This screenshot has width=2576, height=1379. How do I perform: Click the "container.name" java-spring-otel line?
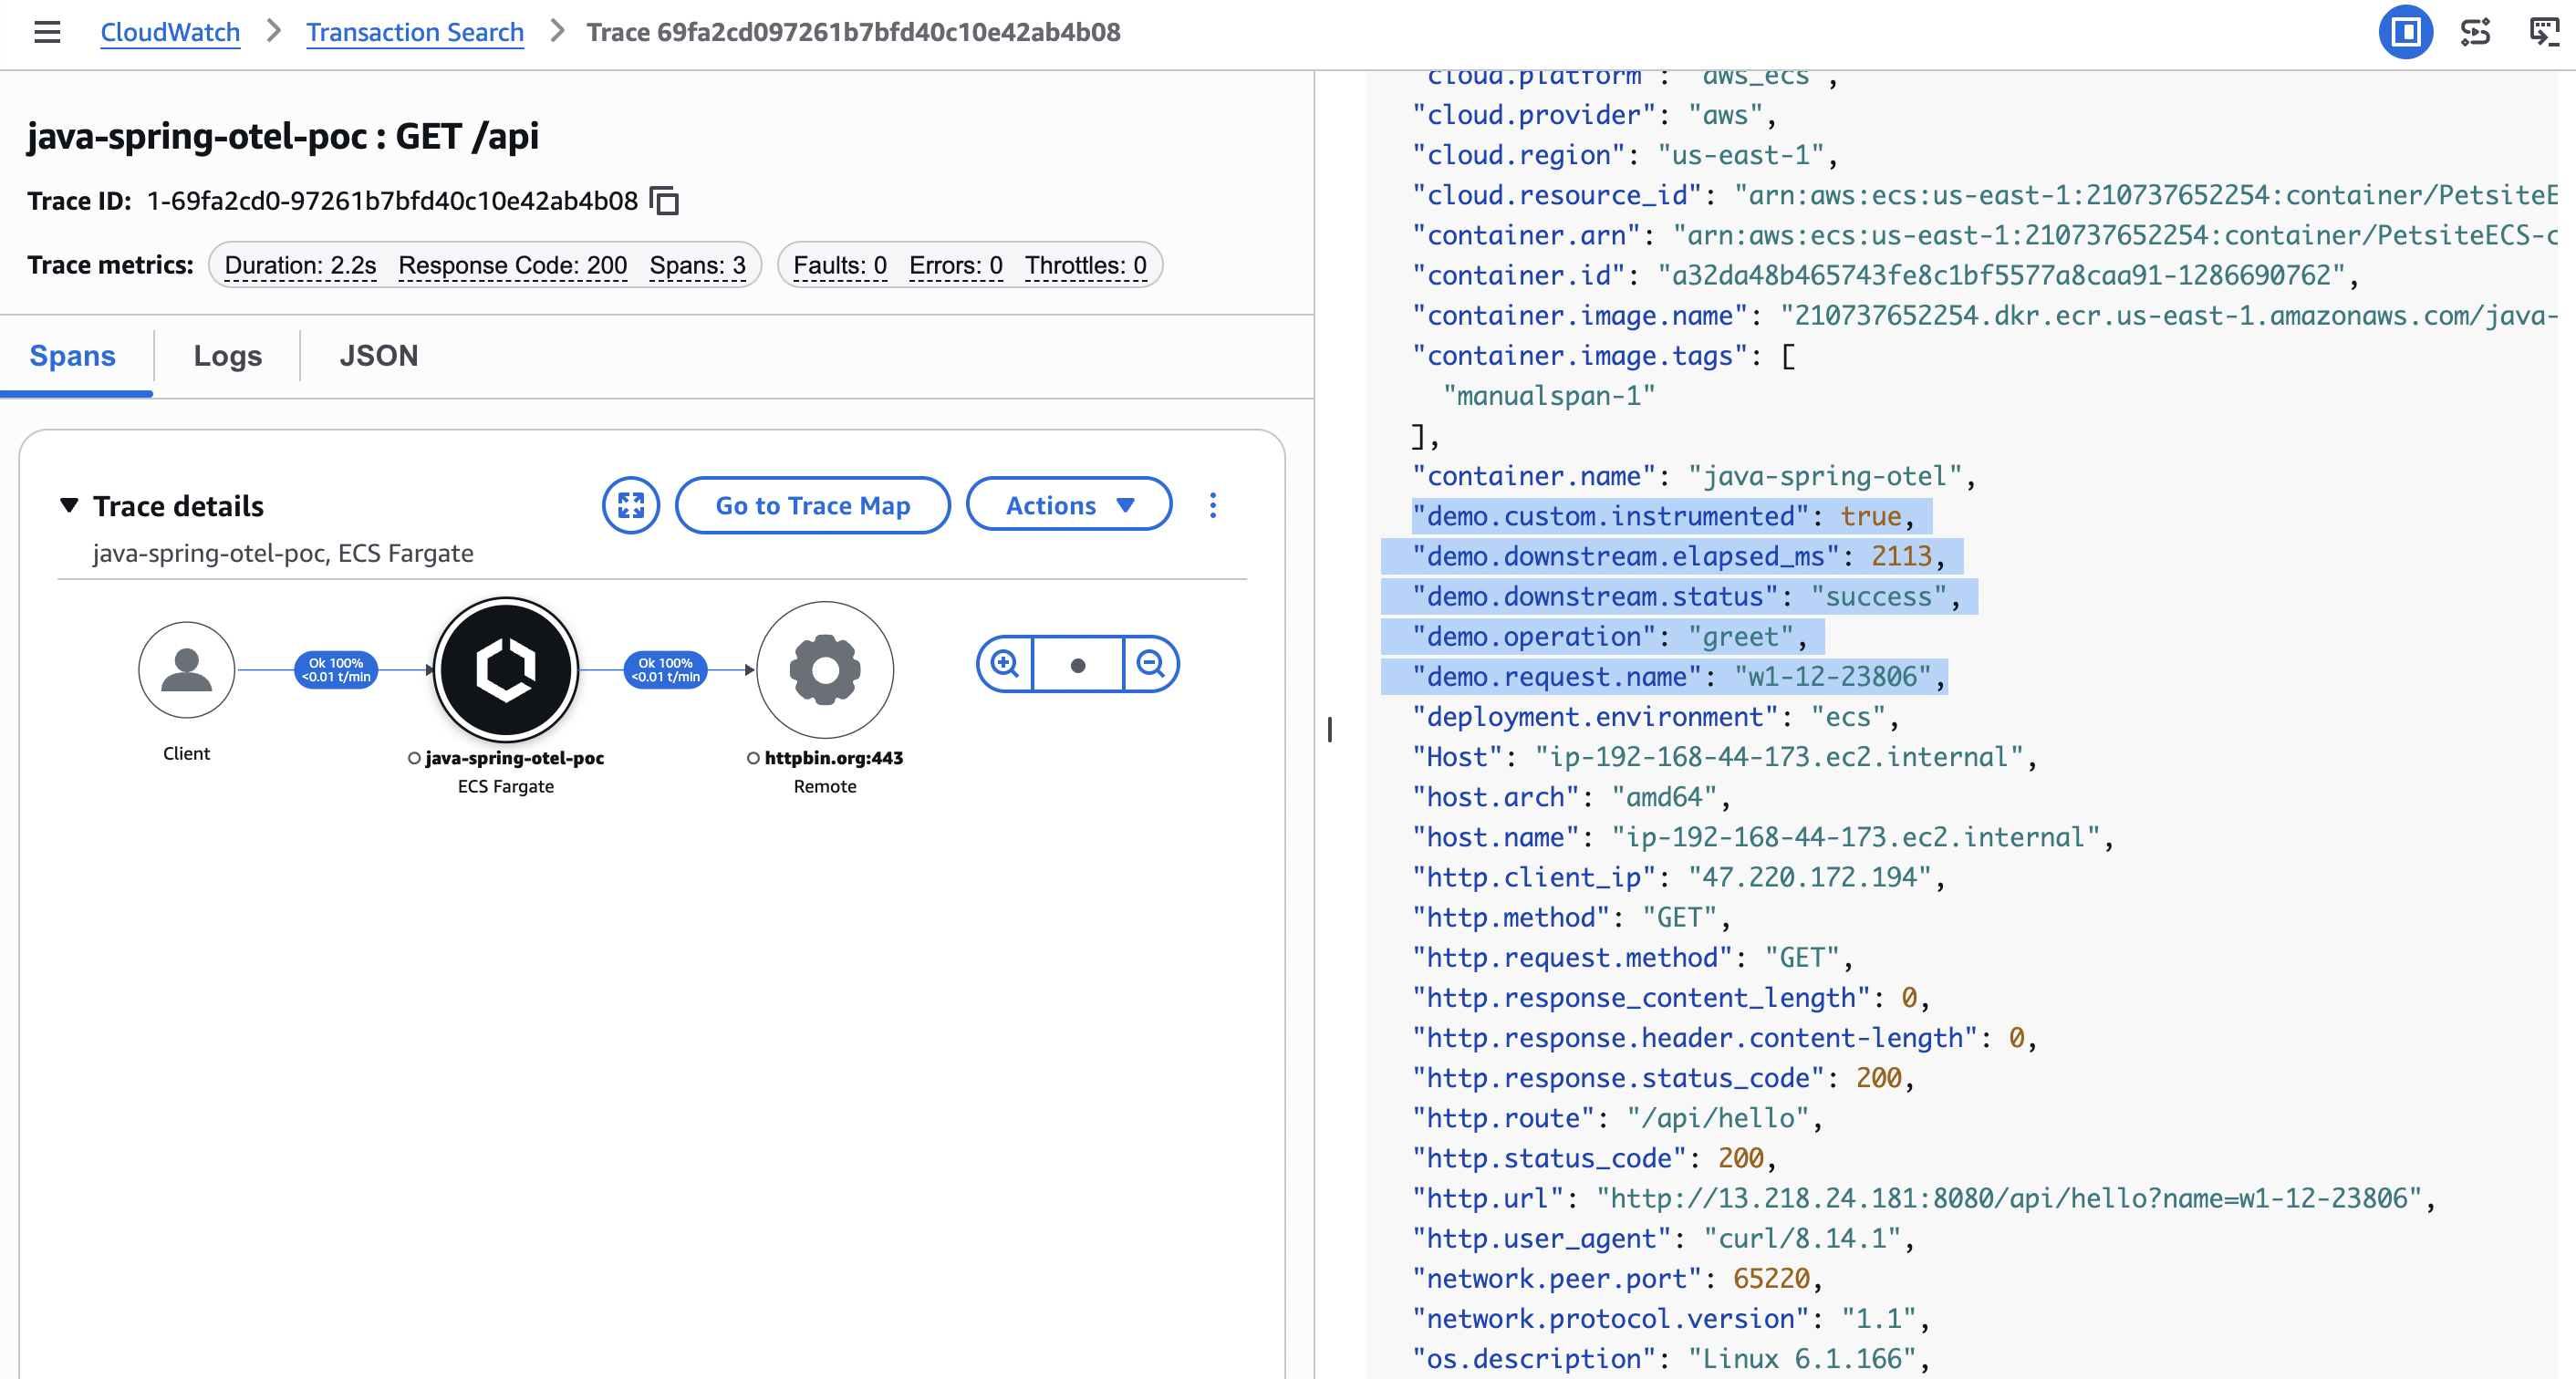tap(1694, 476)
